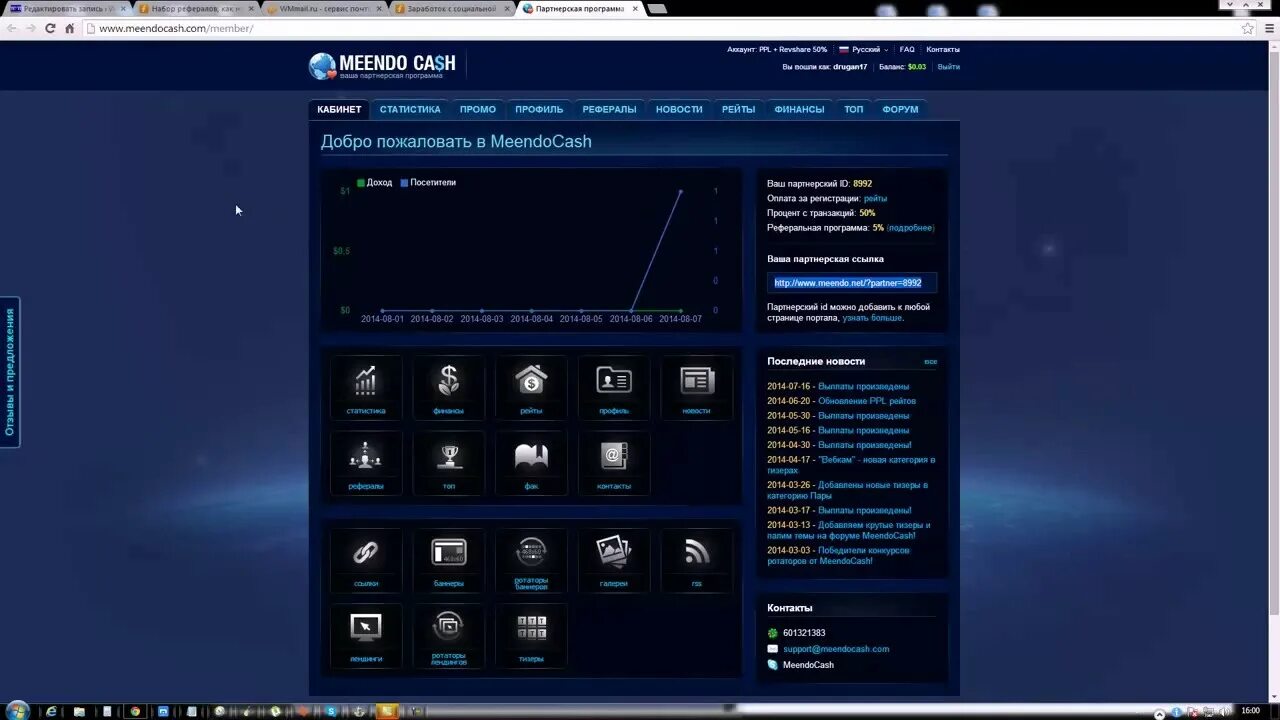1280x720 pixels.
Task: Open Chrome from the taskbar
Action: click(135, 711)
